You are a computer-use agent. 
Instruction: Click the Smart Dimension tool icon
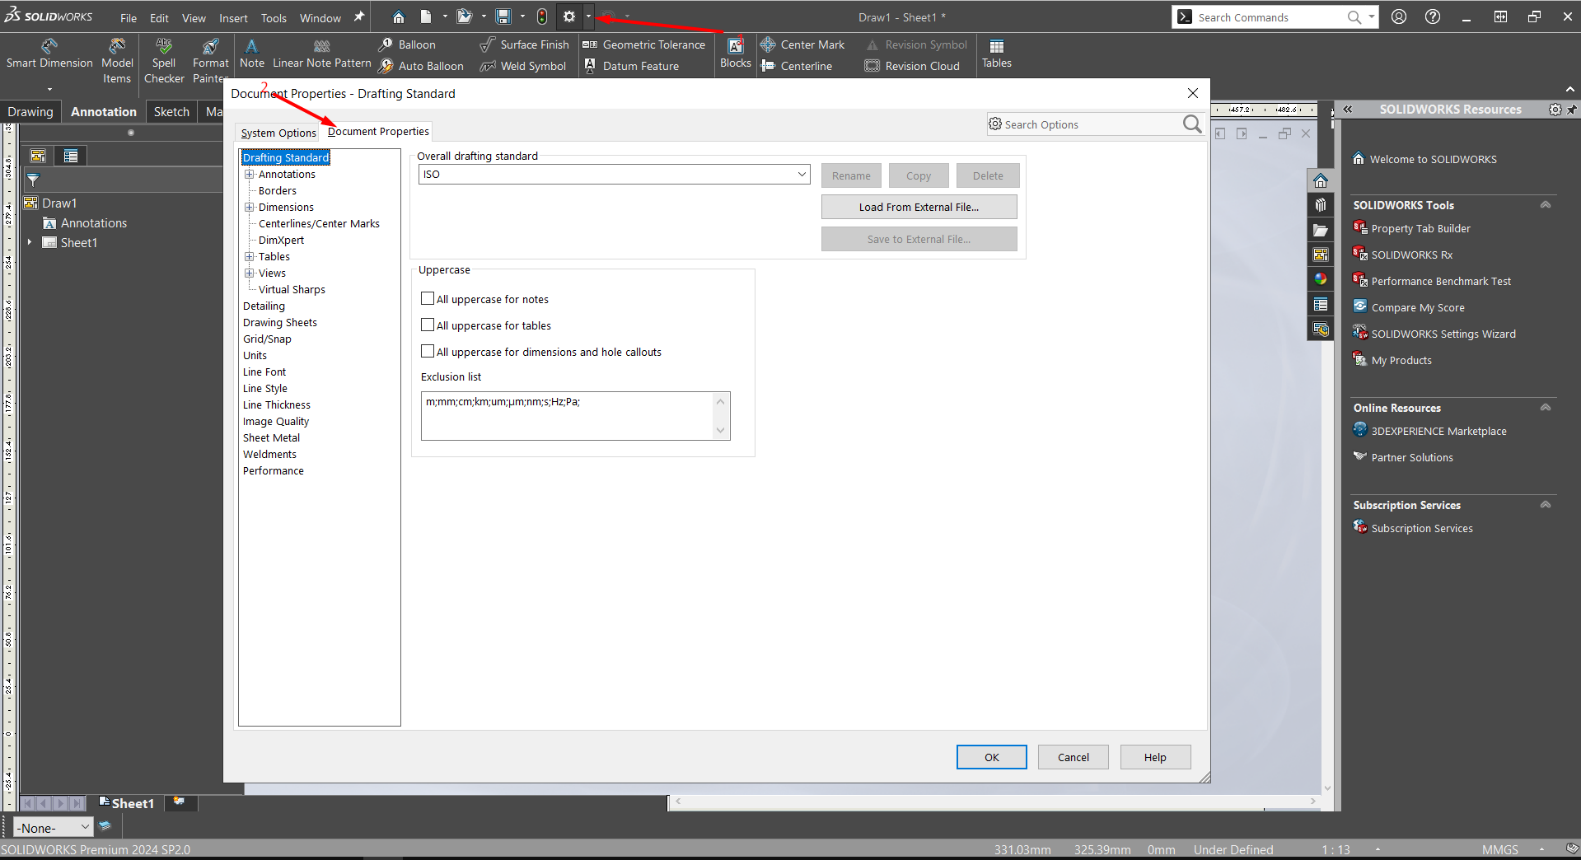tap(49, 46)
